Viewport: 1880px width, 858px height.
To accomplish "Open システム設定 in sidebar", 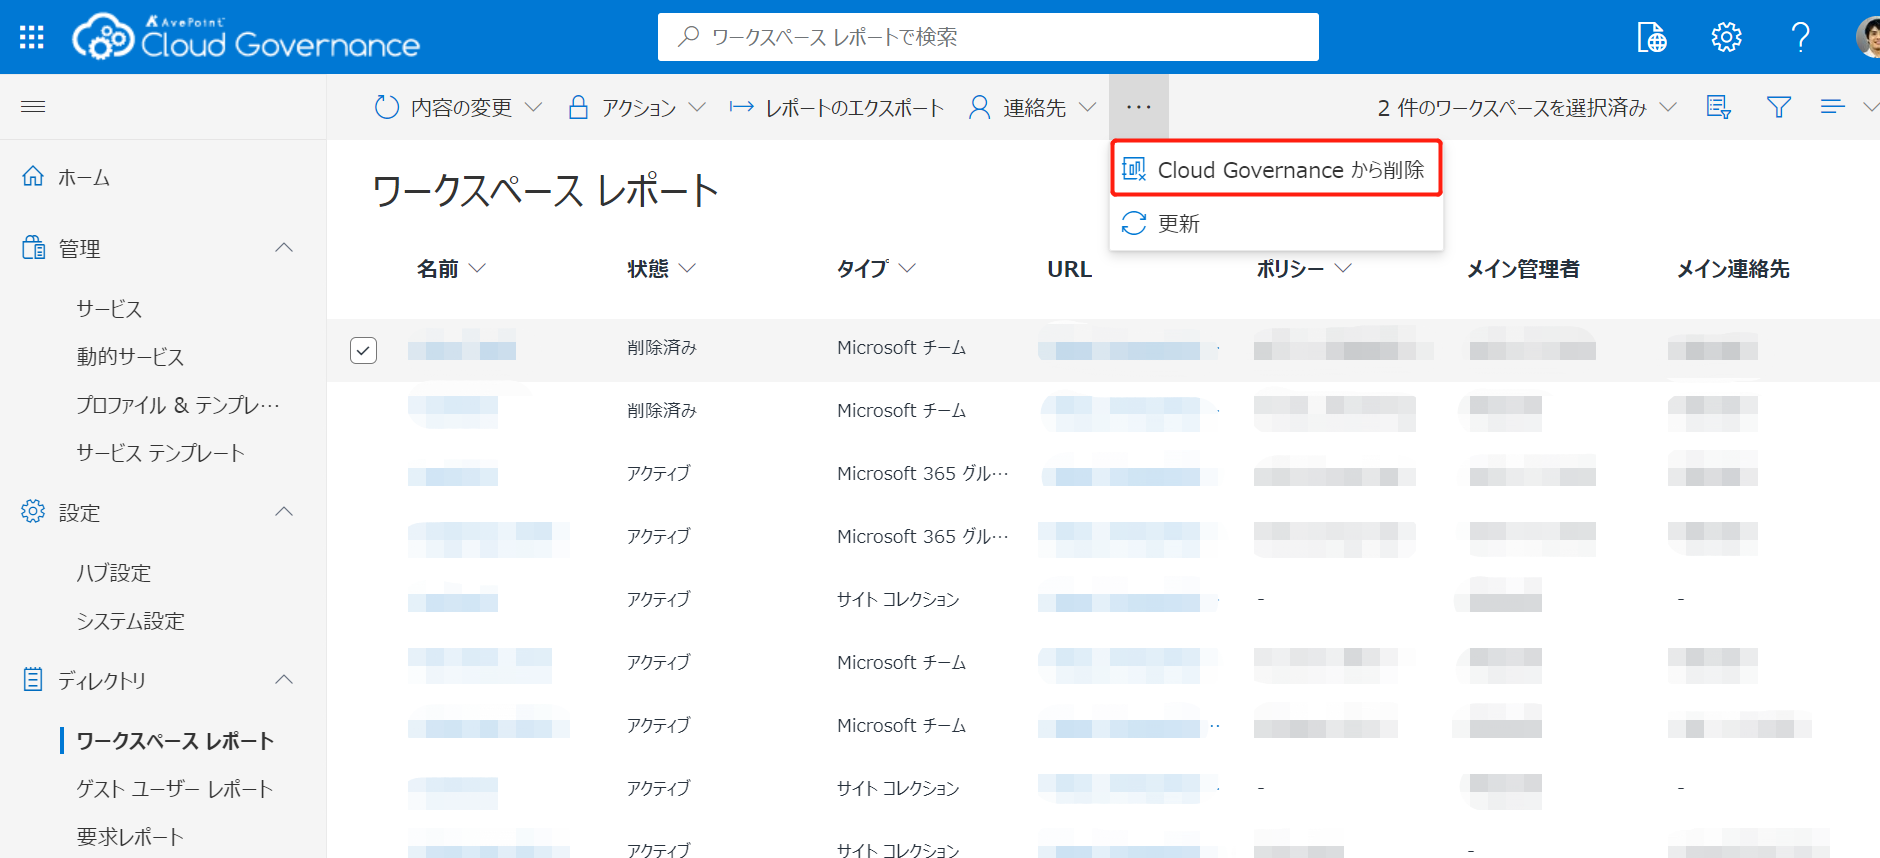I will (x=130, y=621).
